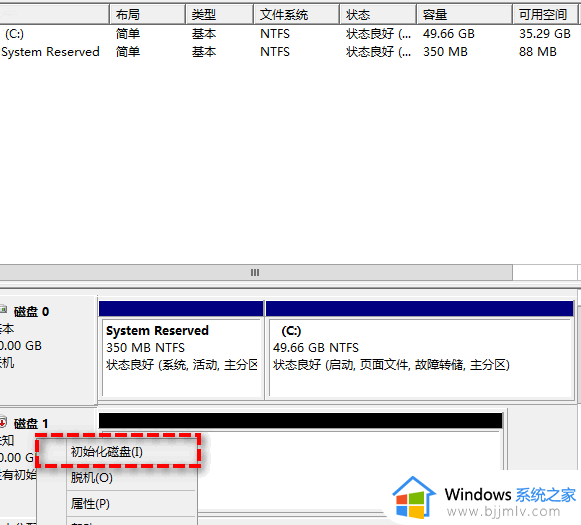This screenshot has width=581, height=525.
Task: Click 状态良好 status of C: row
Action: point(378,34)
